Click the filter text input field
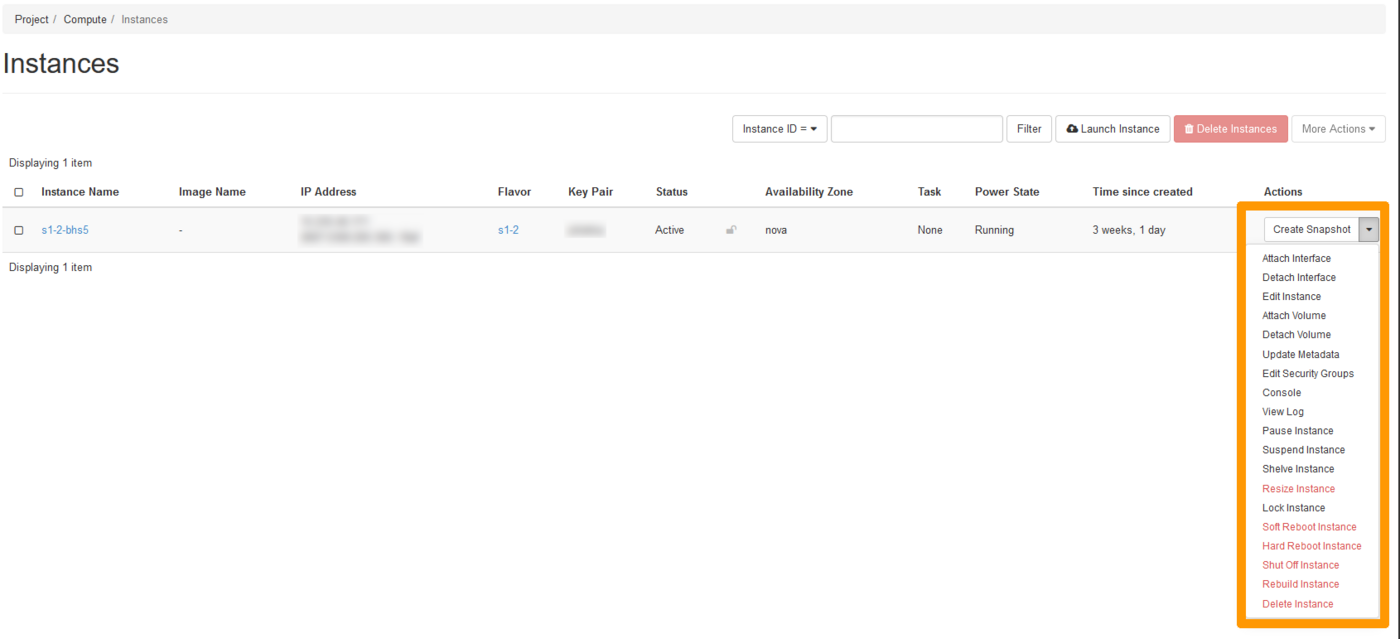Screen dimensions: 1400x639 click(x=916, y=129)
